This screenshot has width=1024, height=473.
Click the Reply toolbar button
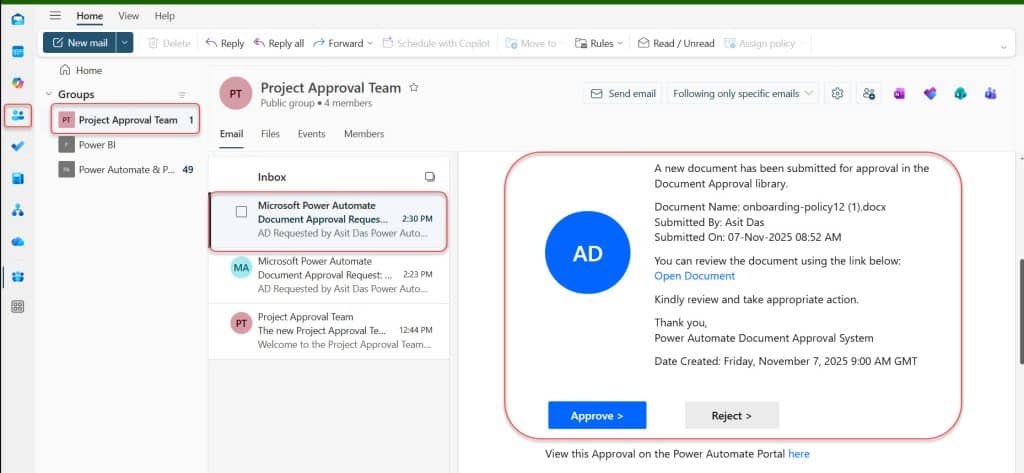coord(224,43)
